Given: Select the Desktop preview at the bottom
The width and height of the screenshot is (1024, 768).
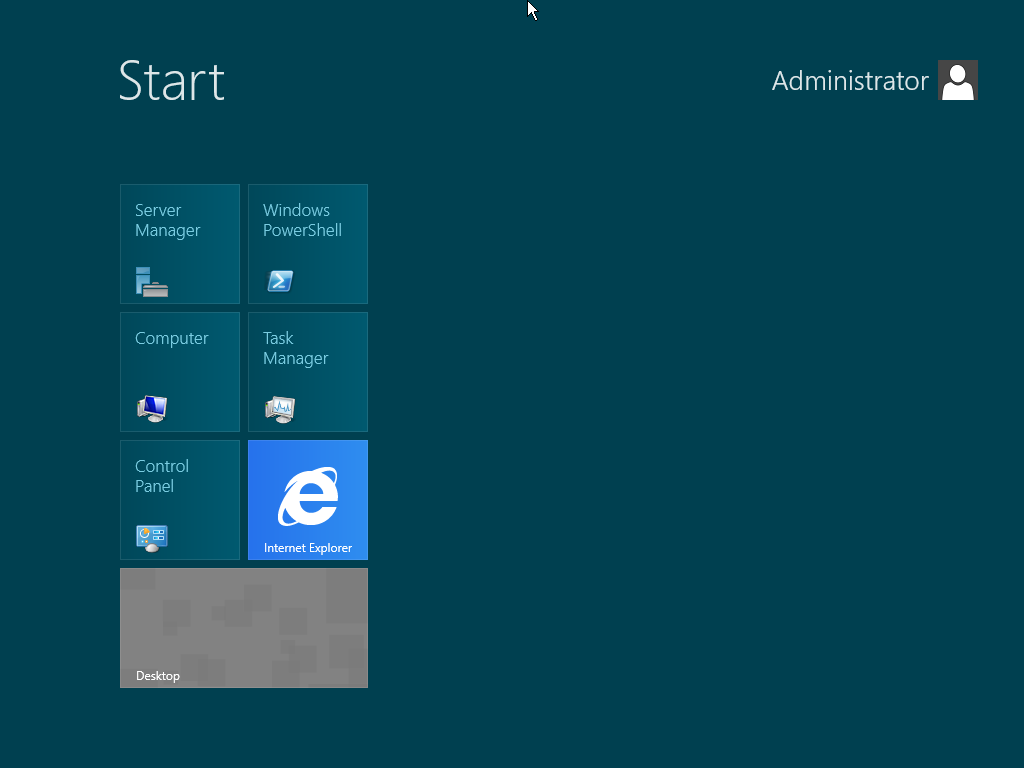Looking at the screenshot, I should (243, 627).
